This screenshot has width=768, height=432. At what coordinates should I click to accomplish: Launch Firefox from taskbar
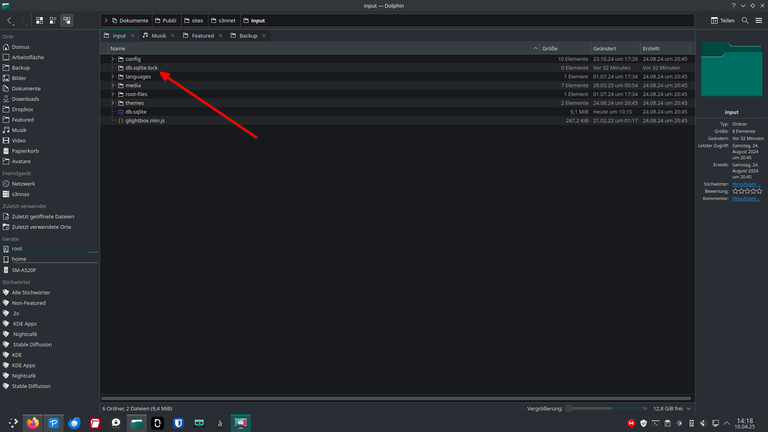click(x=33, y=423)
